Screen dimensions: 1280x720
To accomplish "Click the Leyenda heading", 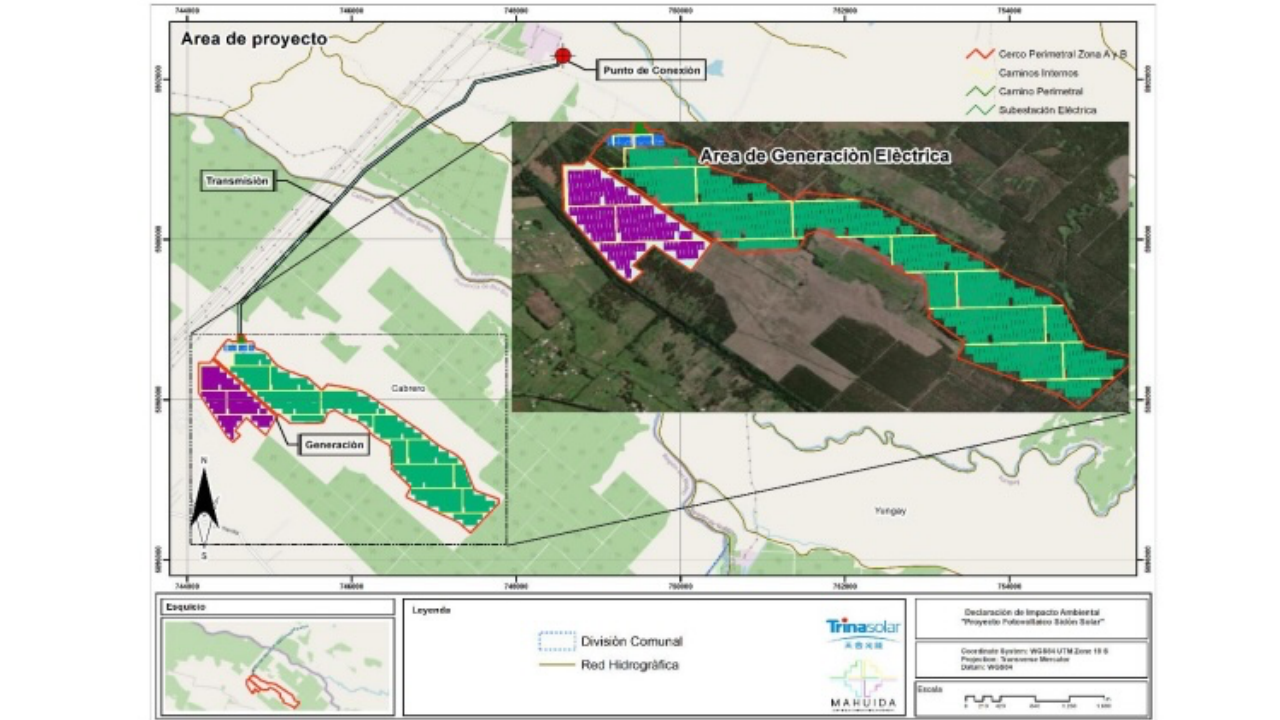I will [x=432, y=609].
